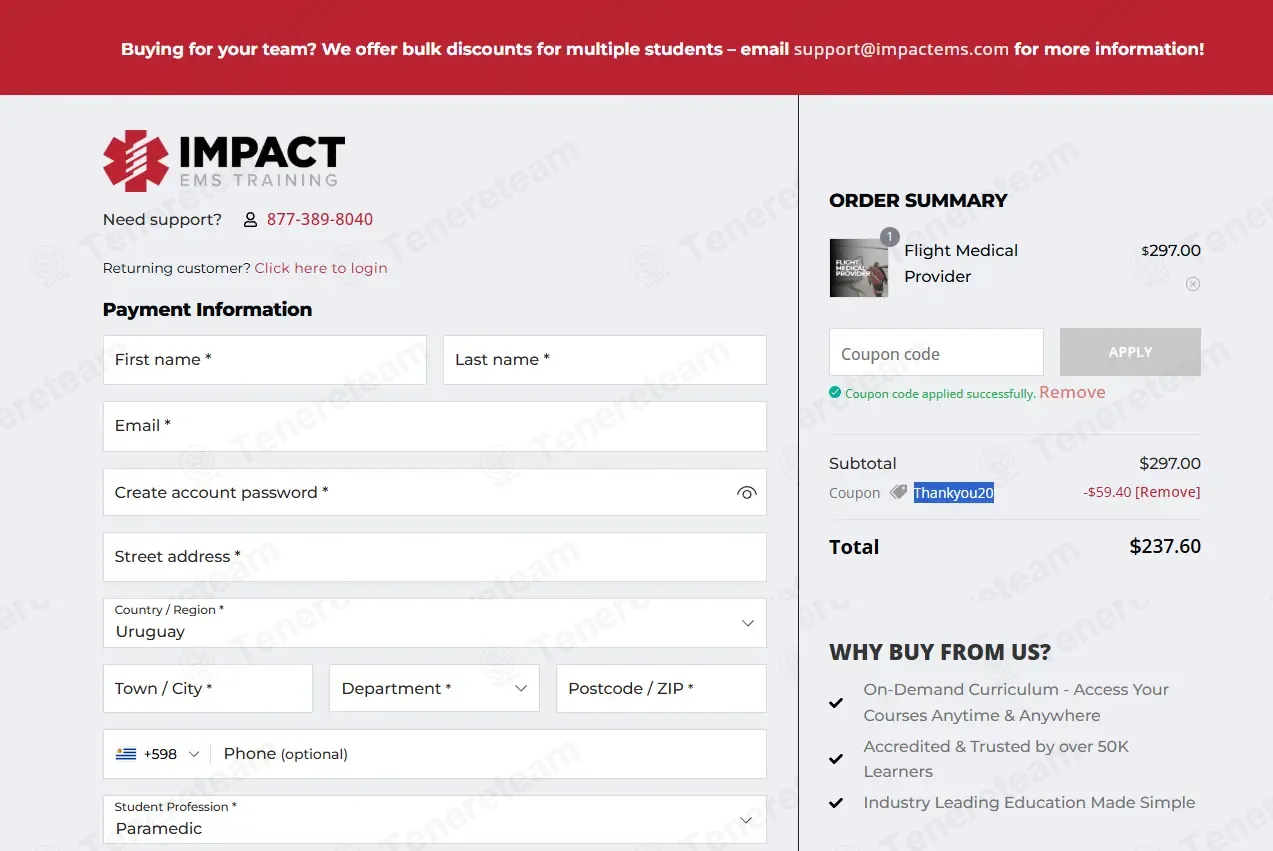1273x851 pixels.
Task: Click the pink Remove link under coupon field
Action: pos(1072,392)
